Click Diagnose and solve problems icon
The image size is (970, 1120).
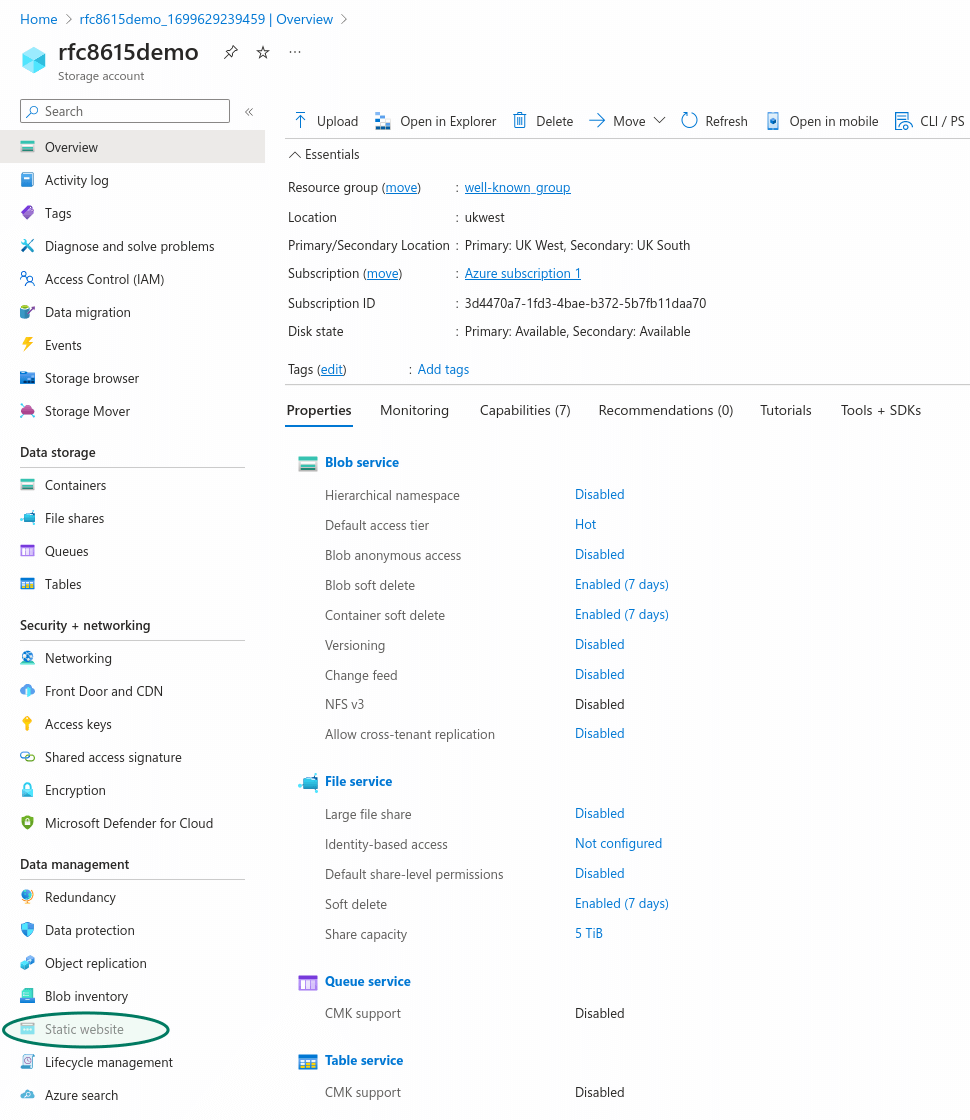pos(28,246)
